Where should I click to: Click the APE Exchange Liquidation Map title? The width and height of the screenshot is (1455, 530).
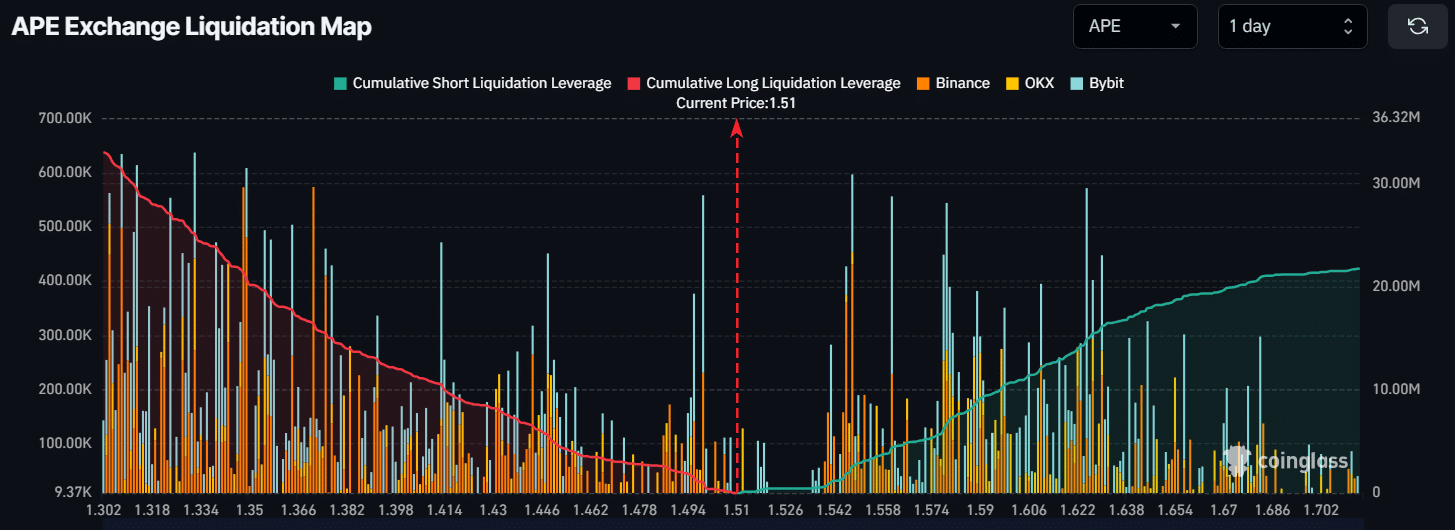[191, 27]
